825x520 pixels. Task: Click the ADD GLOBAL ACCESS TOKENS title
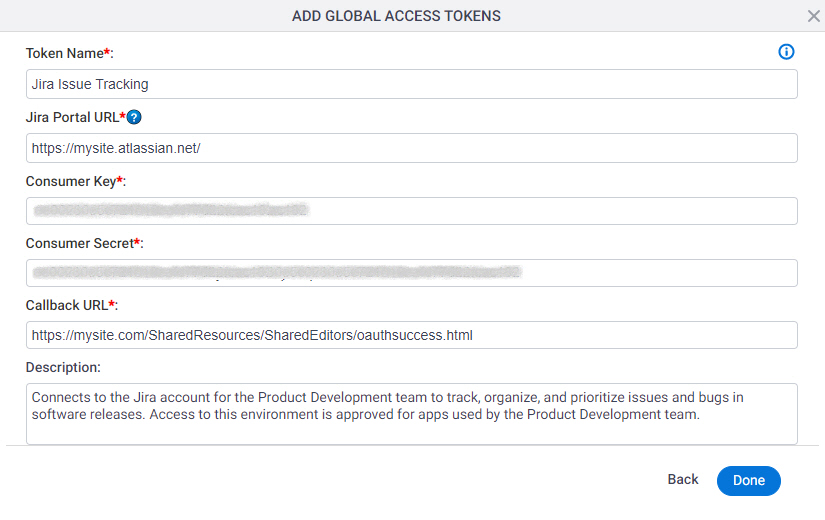pyautogui.click(x=396, y=16)
